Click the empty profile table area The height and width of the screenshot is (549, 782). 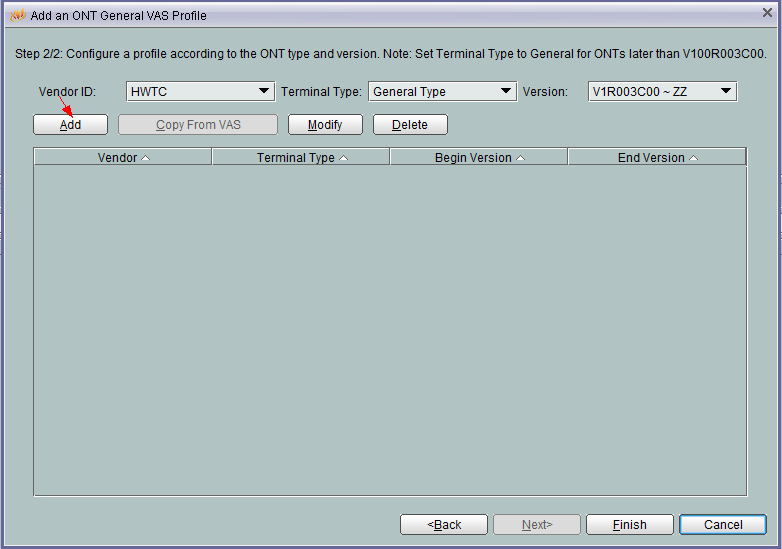390,330
